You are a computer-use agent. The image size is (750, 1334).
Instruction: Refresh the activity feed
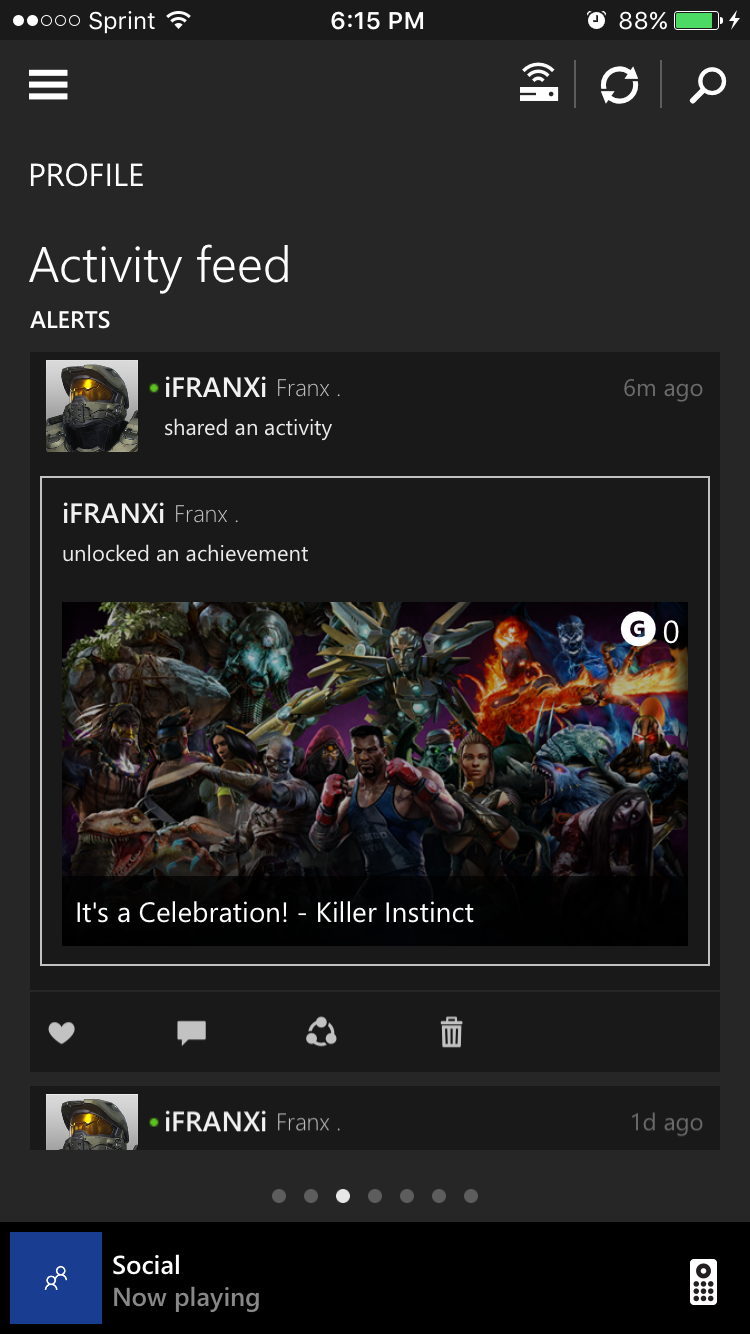(619, 84)
